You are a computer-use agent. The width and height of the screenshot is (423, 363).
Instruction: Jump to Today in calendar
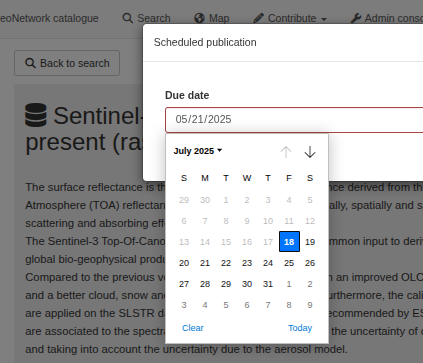coord(300,328)
